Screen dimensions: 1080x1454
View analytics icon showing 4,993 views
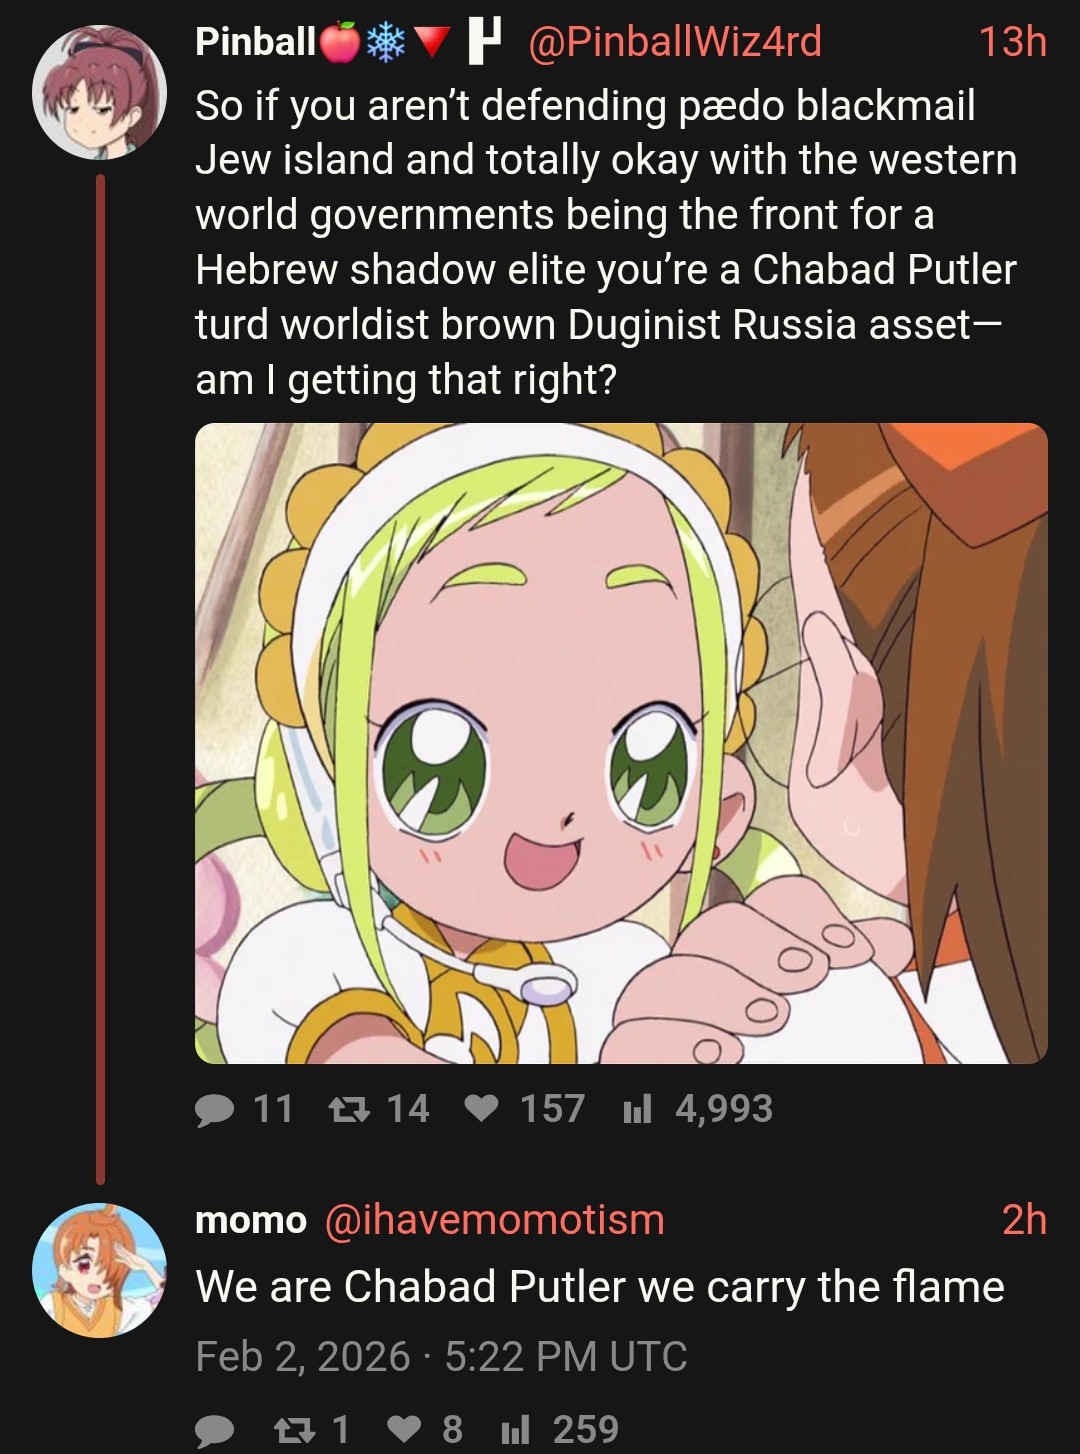[x=637, y=1109]
